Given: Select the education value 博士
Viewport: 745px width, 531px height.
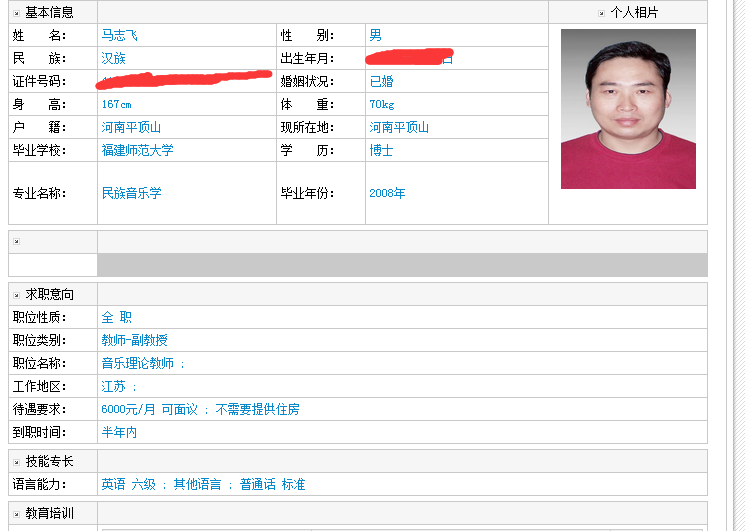Looking at the screenshot, I should tap(382, 151).
